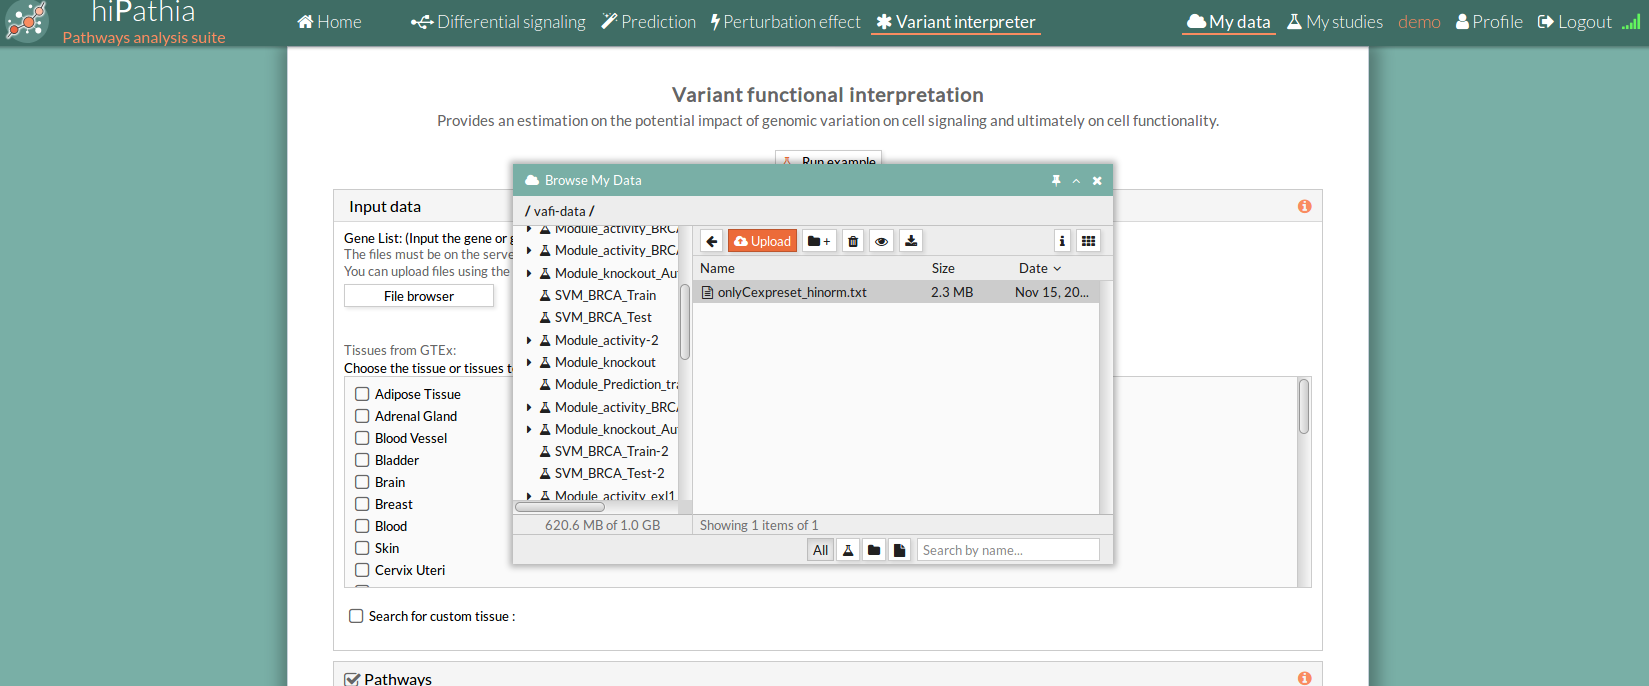Click the trash delete icon
Viewport: 1649px width, 686px height.
[853, 241]
